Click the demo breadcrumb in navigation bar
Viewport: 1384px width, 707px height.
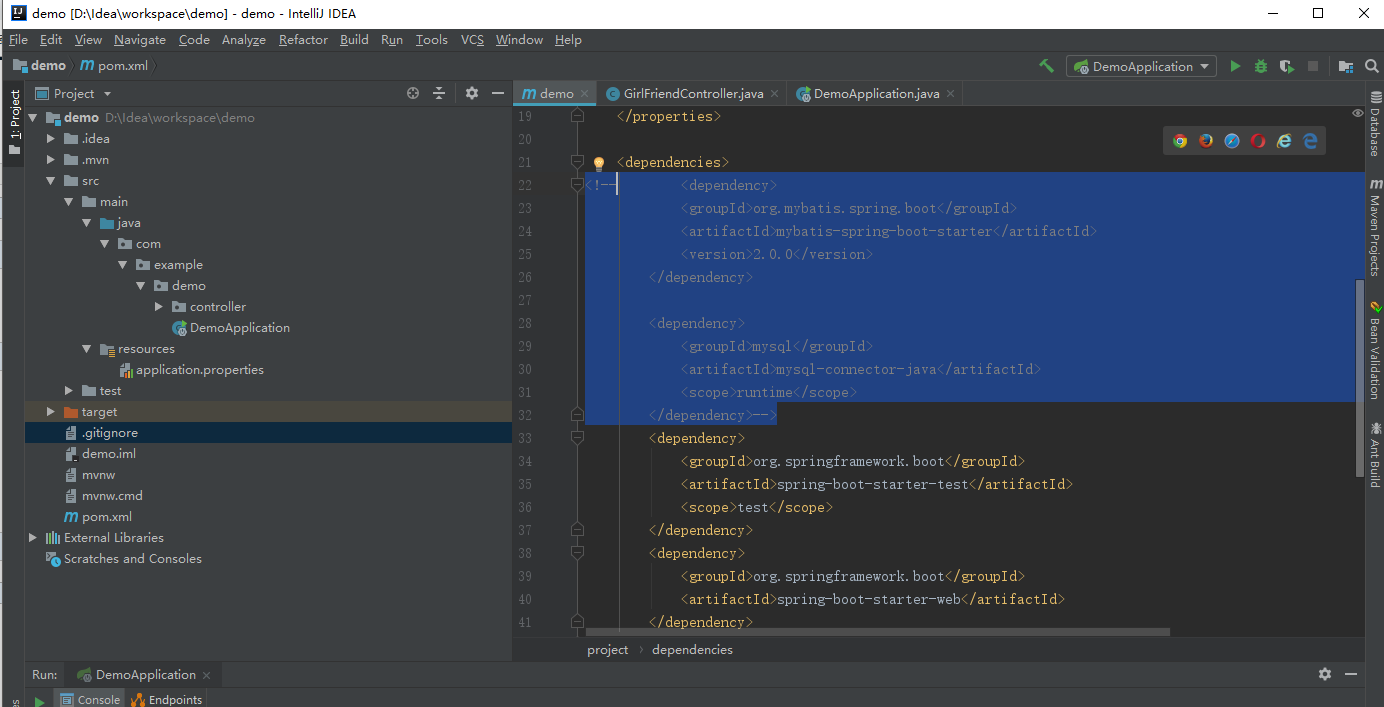click(x=40, y=66)
